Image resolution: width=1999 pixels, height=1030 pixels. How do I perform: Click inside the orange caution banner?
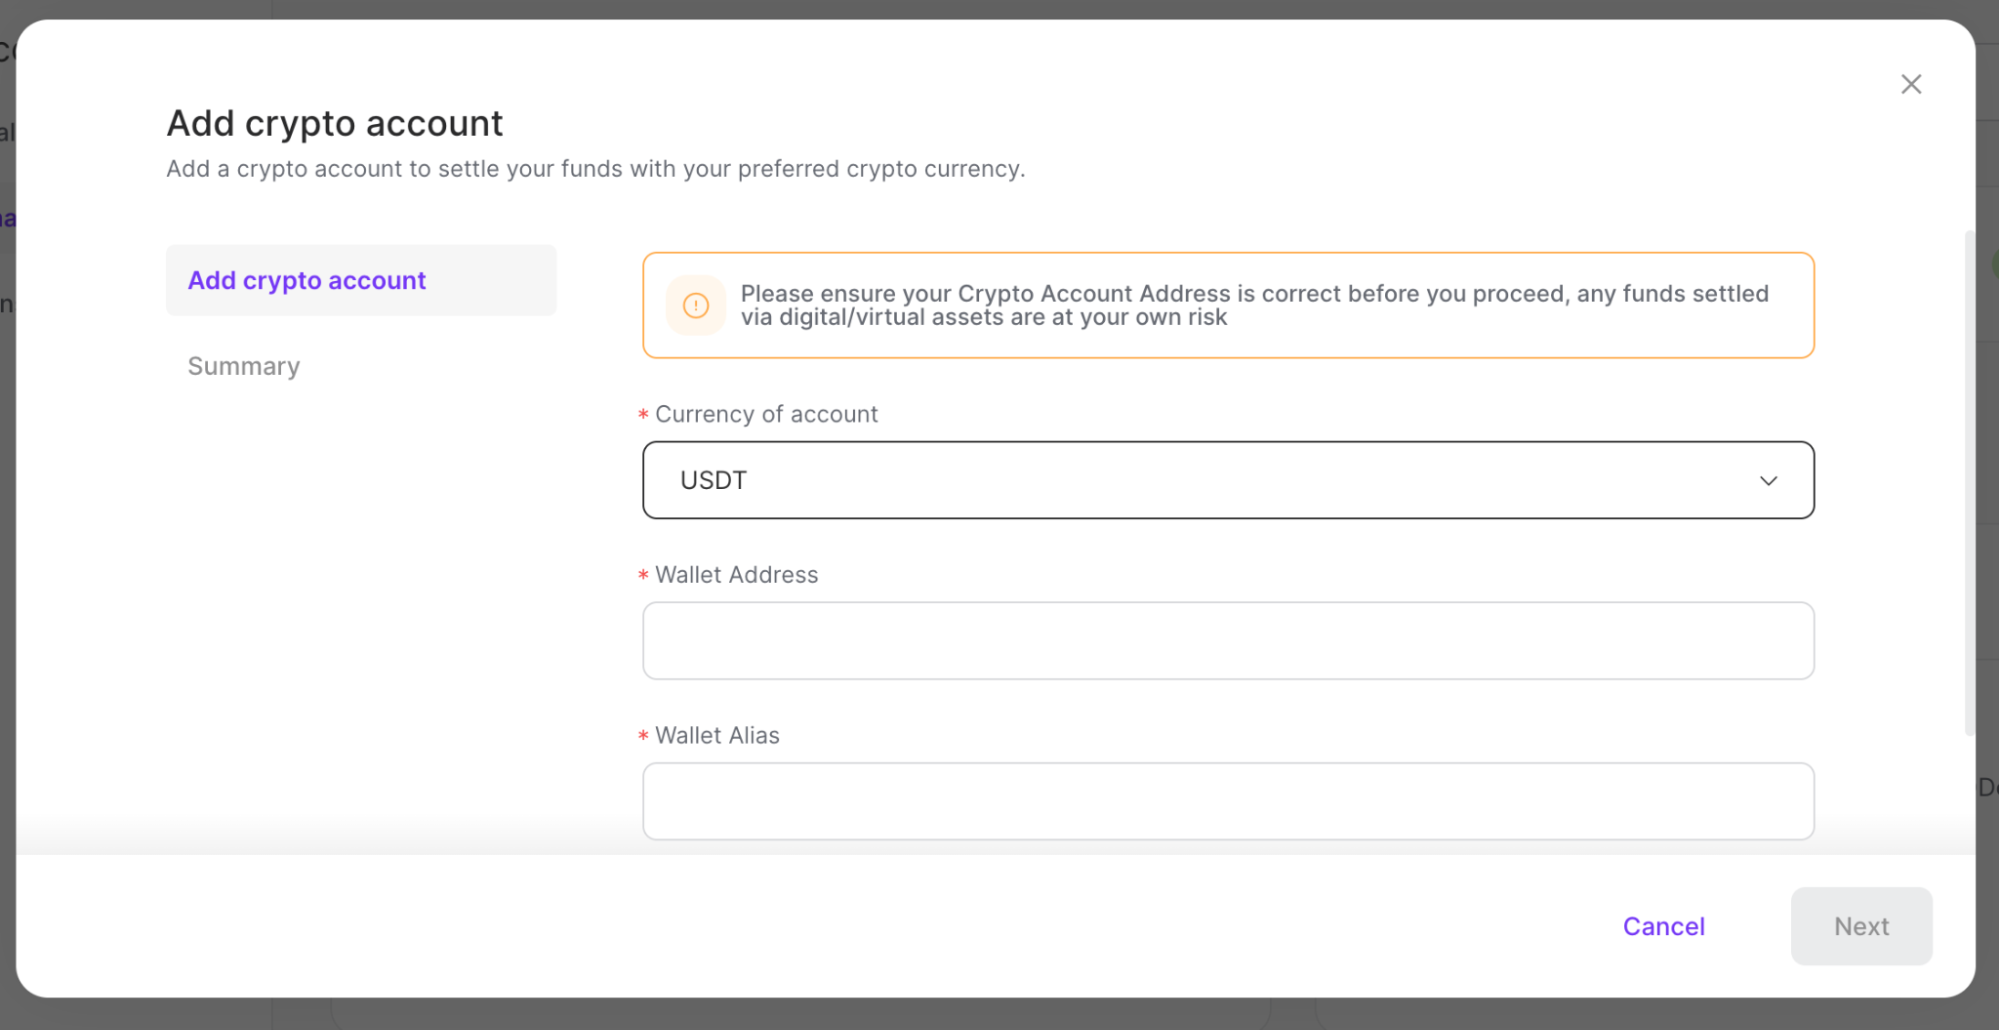1228,305
